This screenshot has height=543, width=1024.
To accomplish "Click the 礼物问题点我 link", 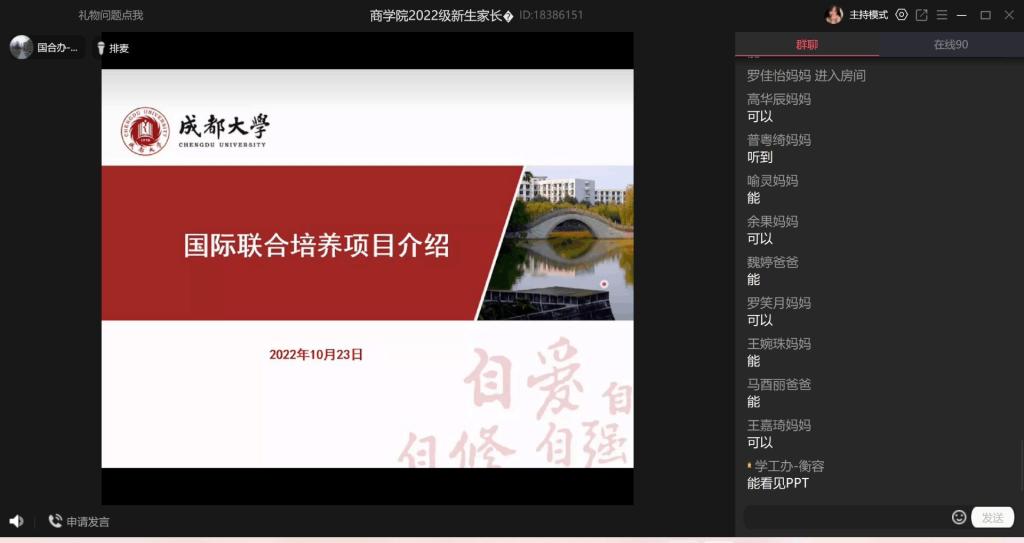I will click(110, 15).
